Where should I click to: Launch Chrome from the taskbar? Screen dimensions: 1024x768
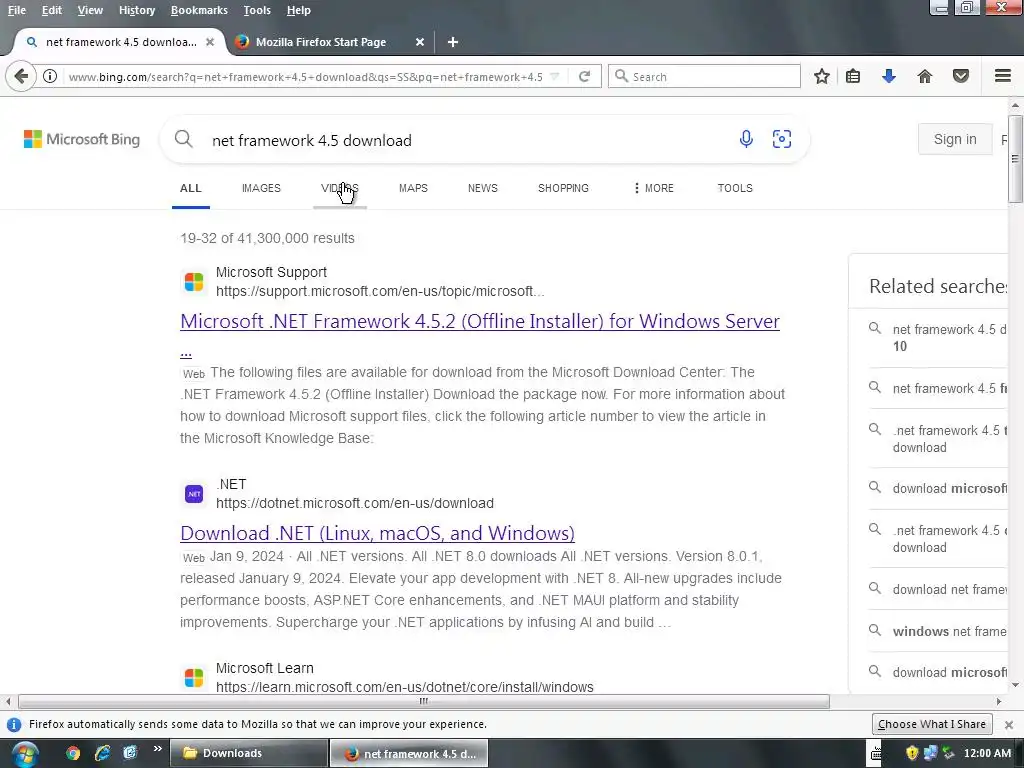73,753
